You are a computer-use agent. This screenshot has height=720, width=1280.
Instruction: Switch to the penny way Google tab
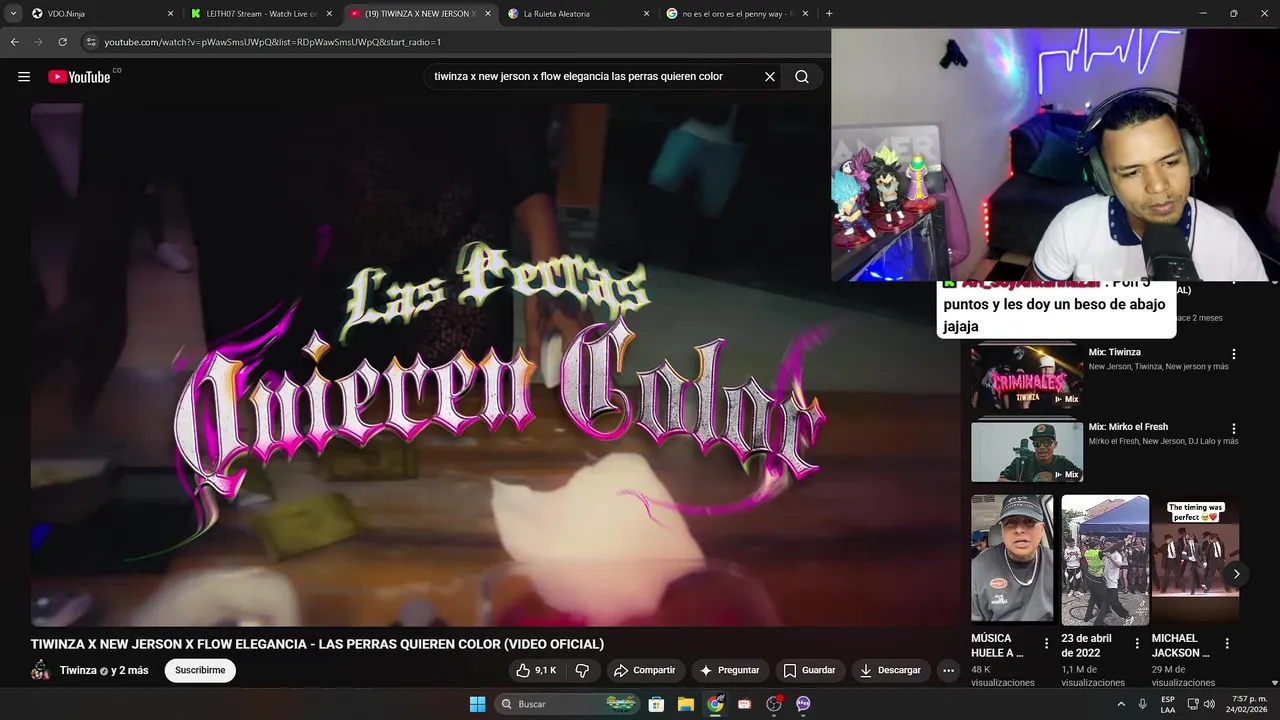pos(738,14)
